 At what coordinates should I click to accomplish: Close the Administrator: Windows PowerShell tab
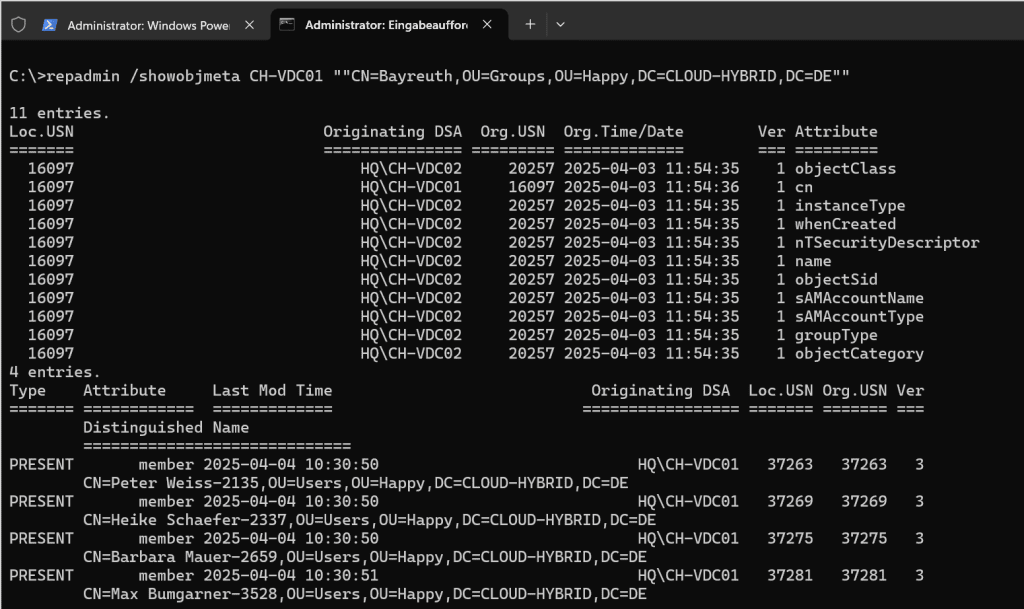point(250,25)
